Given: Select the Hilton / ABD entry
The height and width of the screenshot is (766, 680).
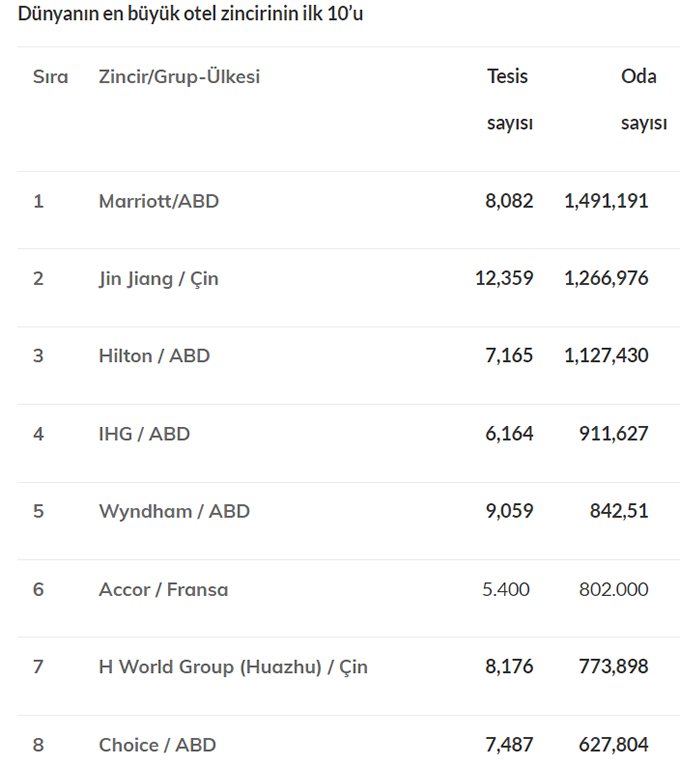Looking at the screenshot, I should click(154, 356).
